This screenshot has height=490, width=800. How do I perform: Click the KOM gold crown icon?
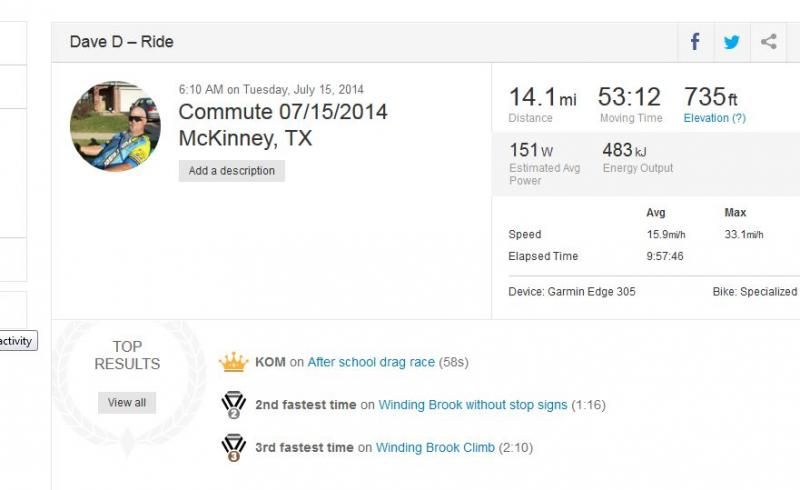point(233,362)
